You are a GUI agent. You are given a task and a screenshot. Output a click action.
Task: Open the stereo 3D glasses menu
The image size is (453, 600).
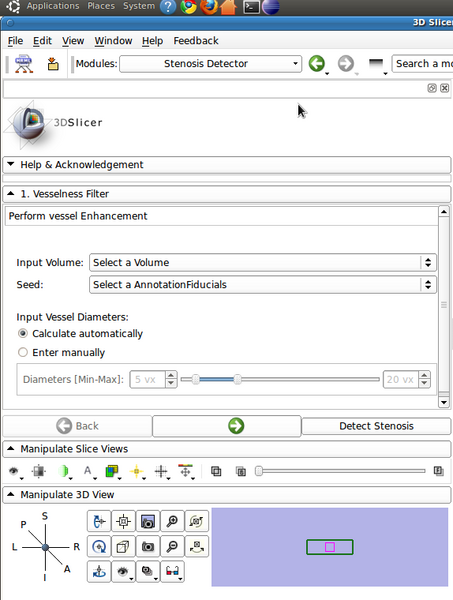tap(172, 572)
